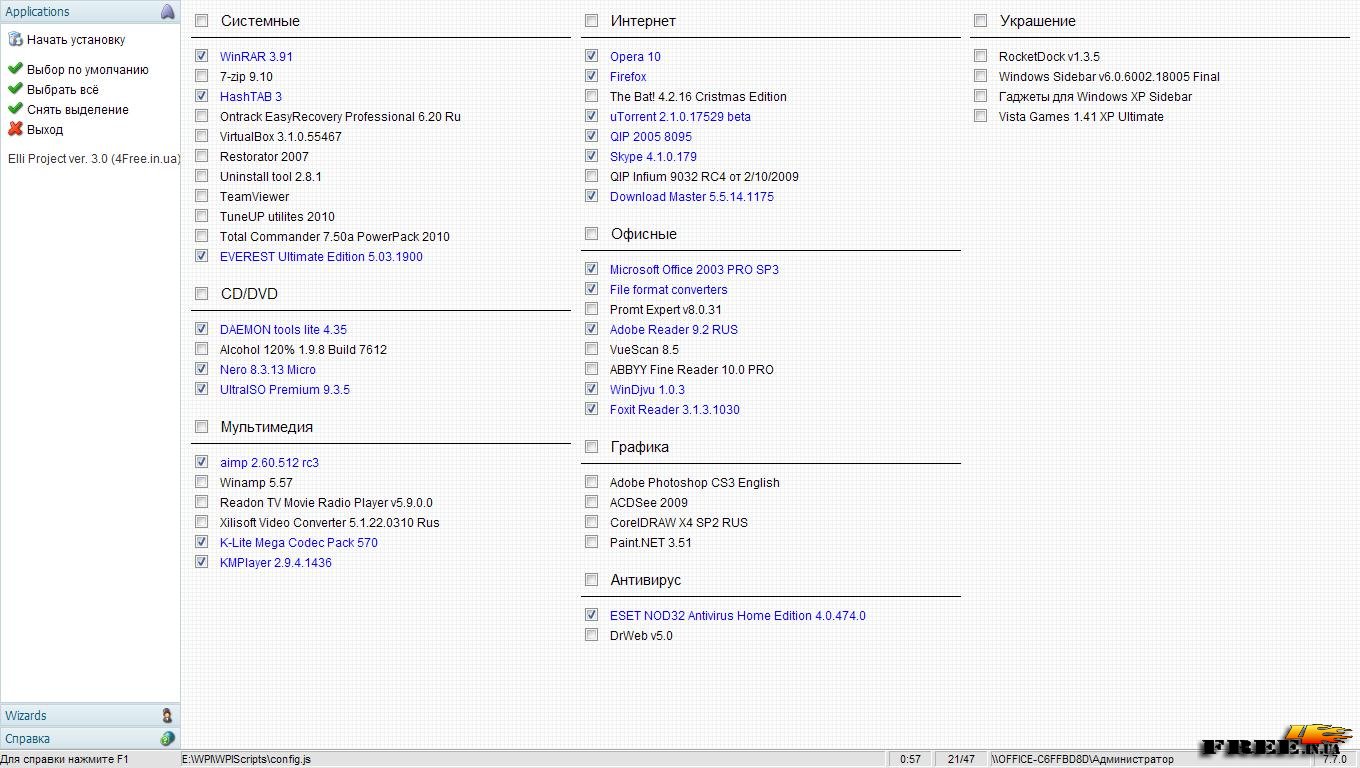This screenshot has height=768, width=1360.
Task: Toggle the CD/DVD category checkbox
Action: (x=202, y=293)
